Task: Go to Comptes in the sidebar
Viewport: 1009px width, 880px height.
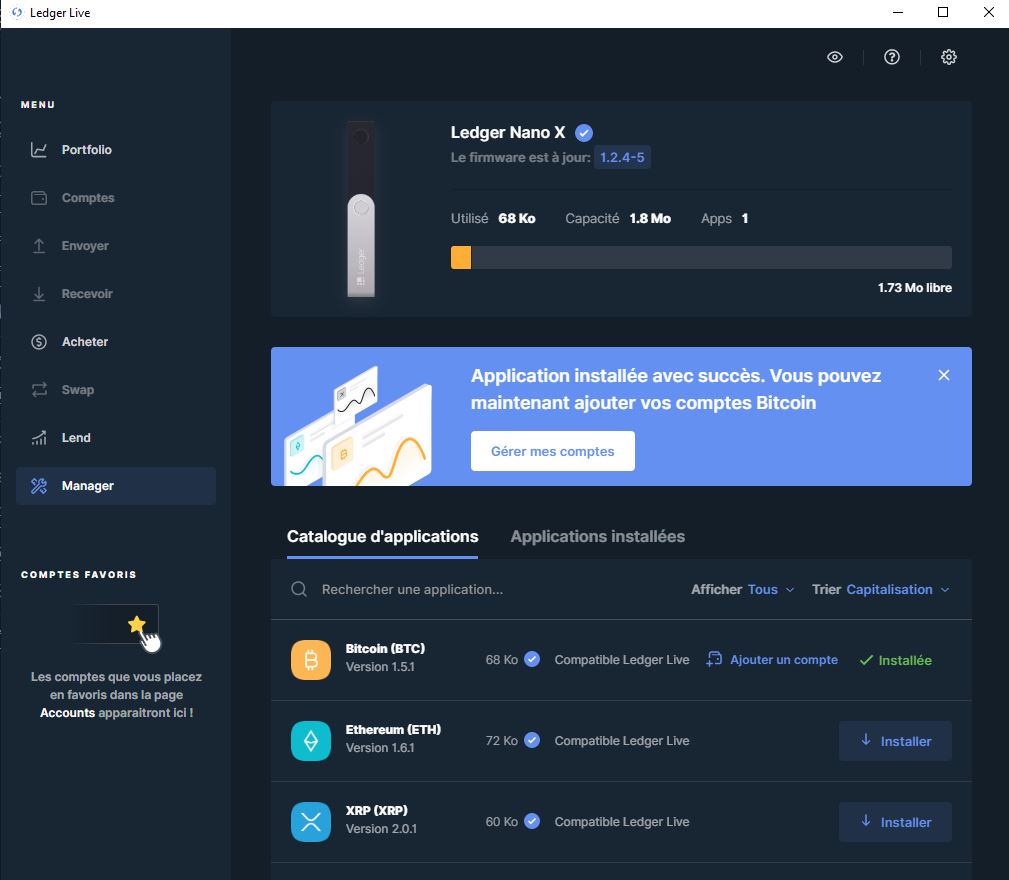Action: coord(116,198)
